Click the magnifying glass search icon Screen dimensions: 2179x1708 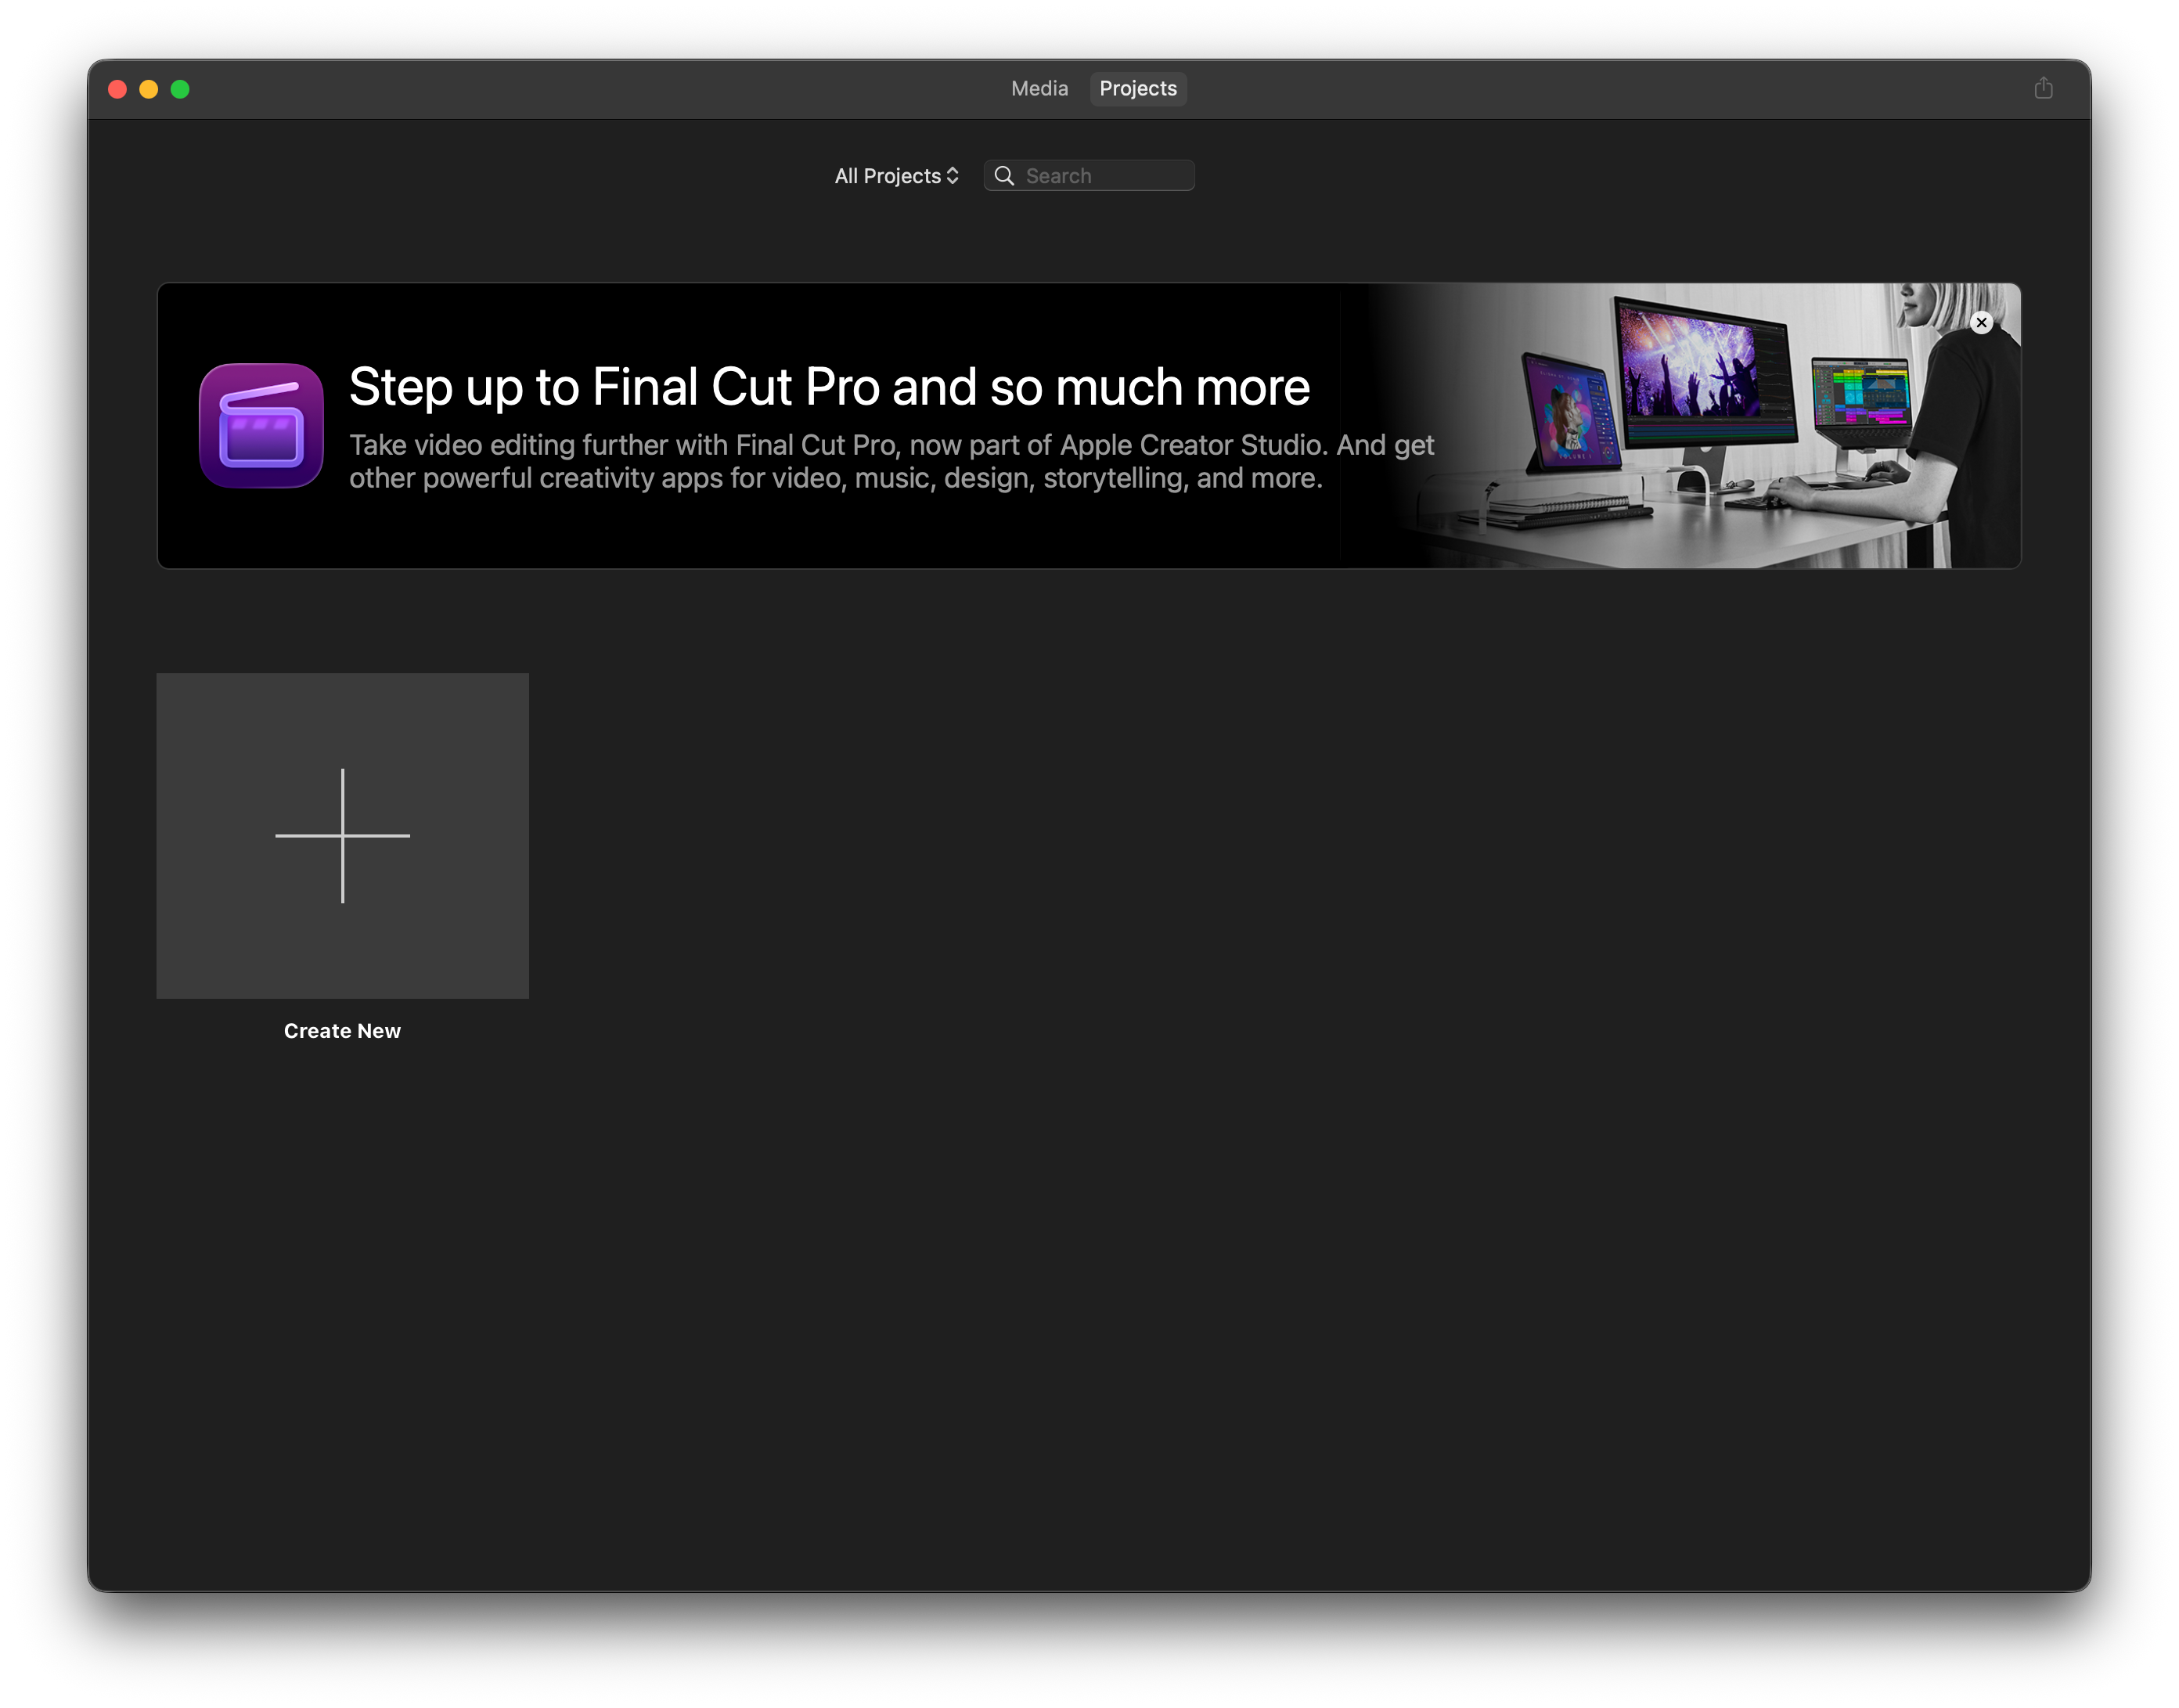(1004, 176)
